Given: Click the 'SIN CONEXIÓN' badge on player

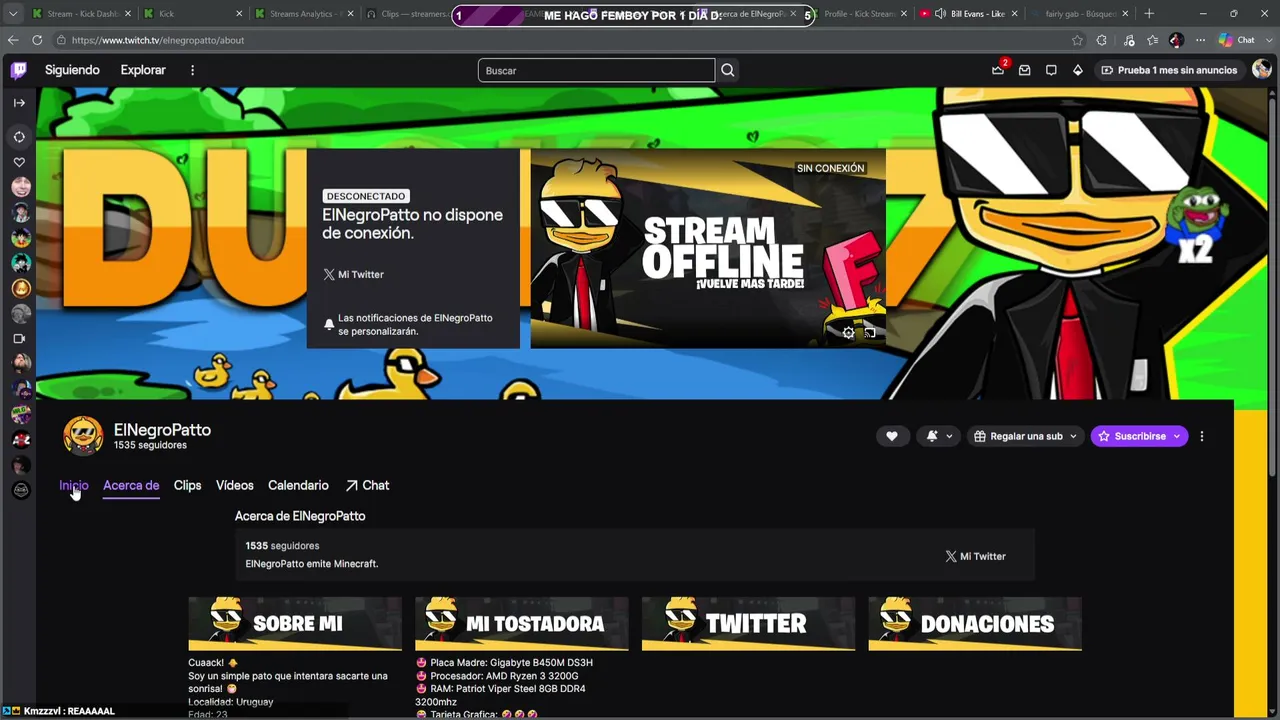Looking at the screenshot, I should click(x=830, y=168).
